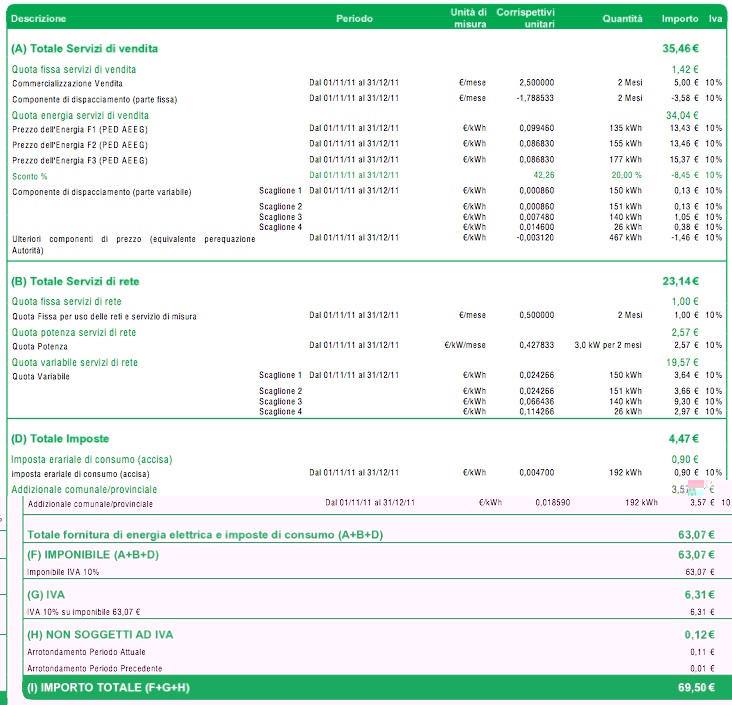Select the (A) Totale Servizi di vendita heading

[84, 49]
